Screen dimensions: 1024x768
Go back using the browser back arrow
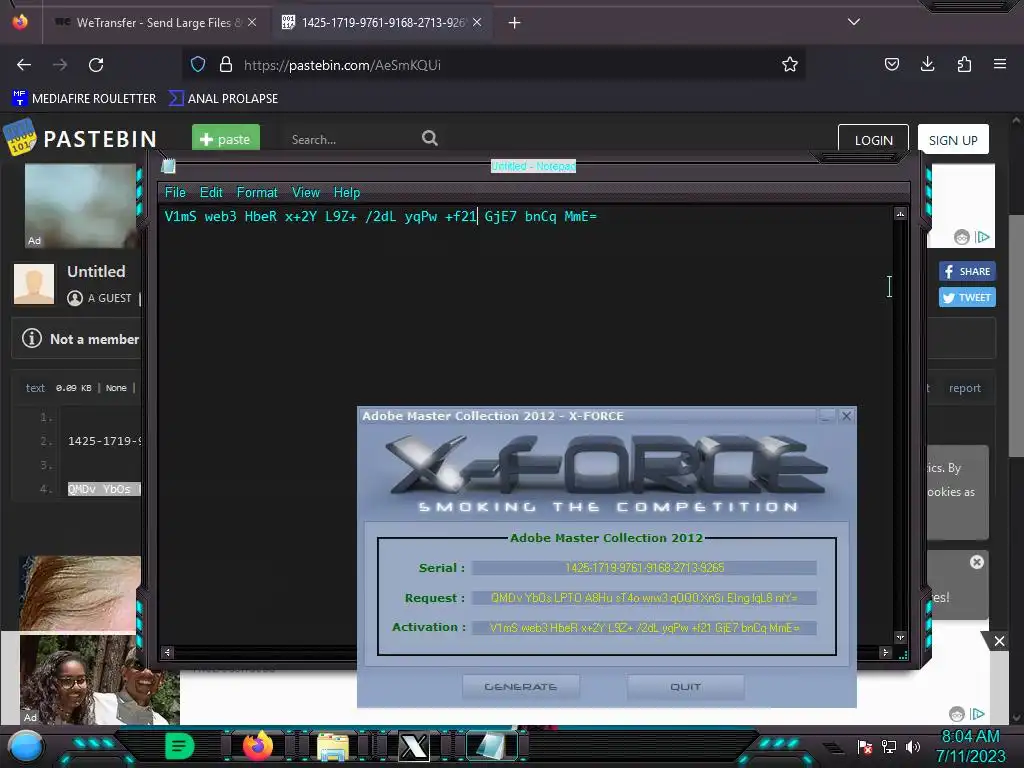[x=24, y=65]
